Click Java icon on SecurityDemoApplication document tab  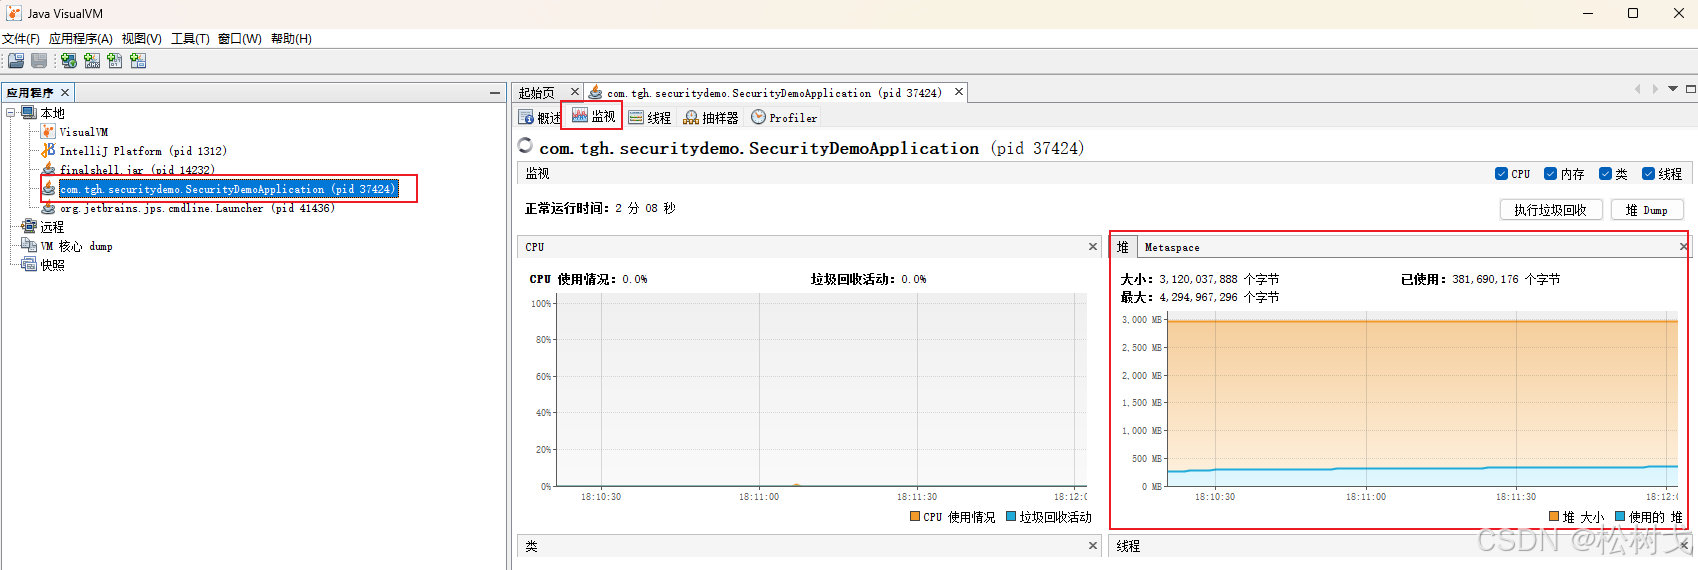596,92
